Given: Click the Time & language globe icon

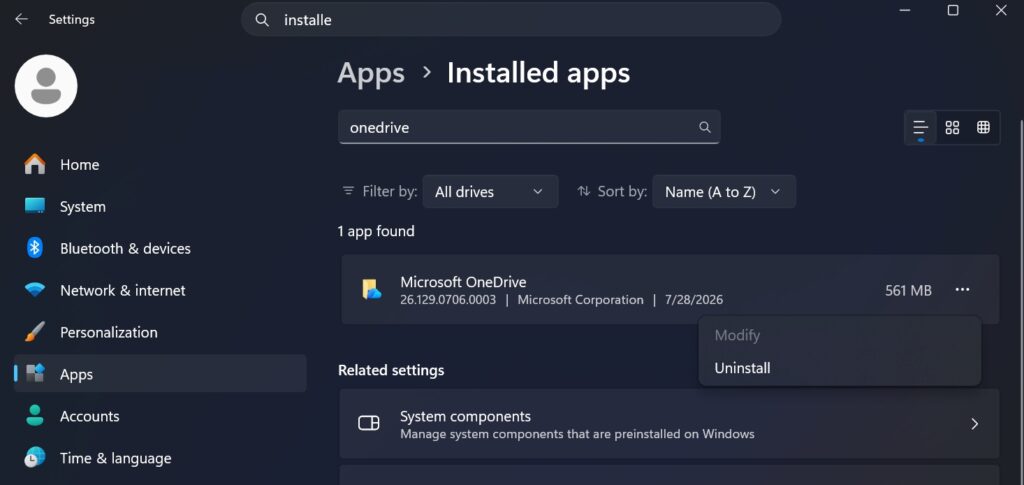Looking at the screenshot, I should click(35, 458).
